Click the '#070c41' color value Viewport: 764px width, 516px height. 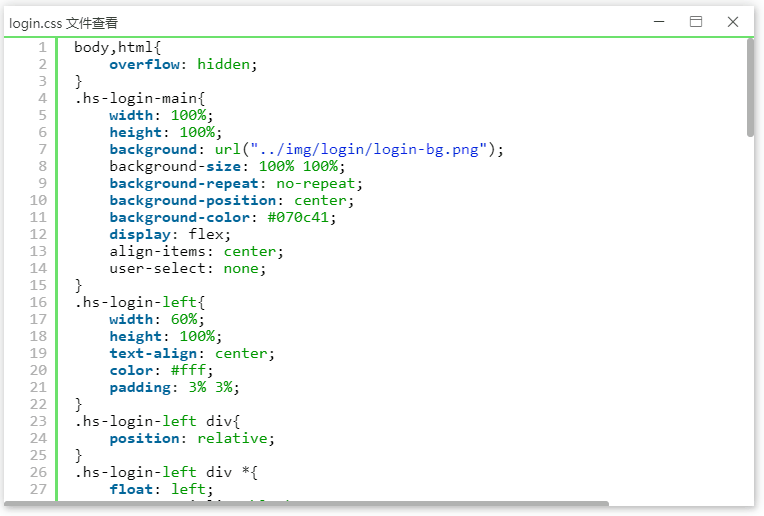(x=298, y=217)
